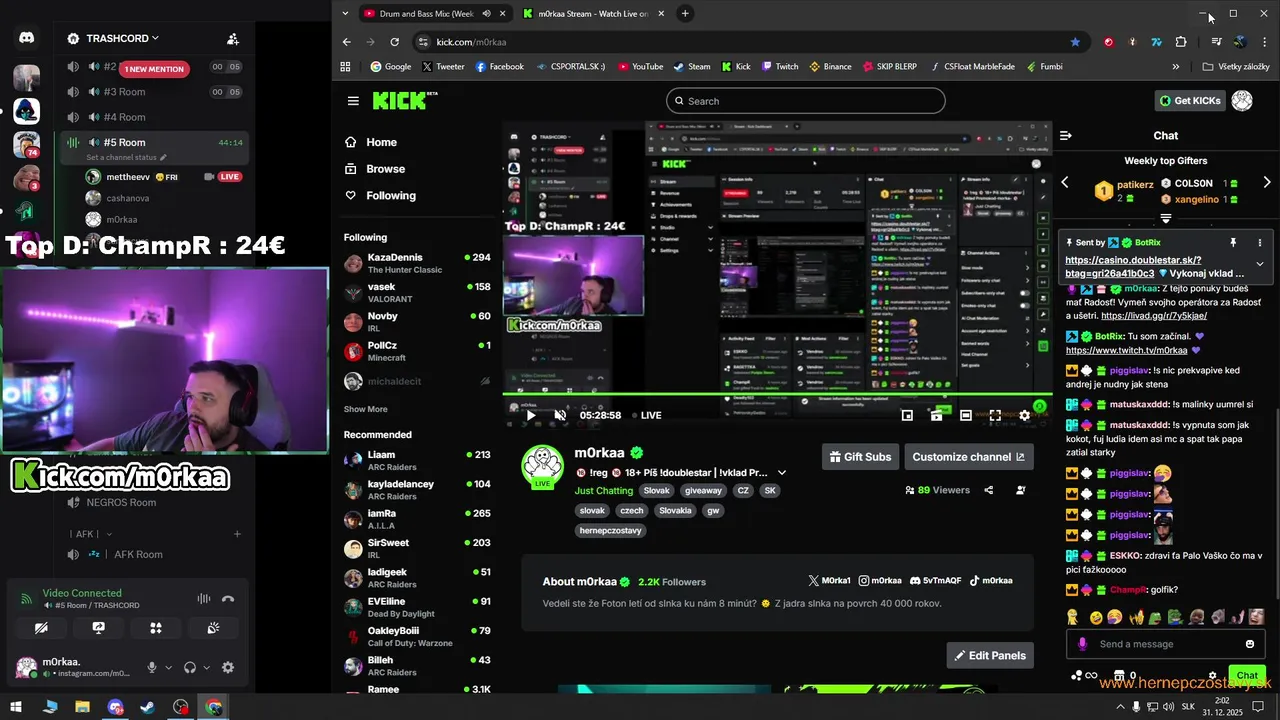1280x720 pixels.
Task: Select giveaway tag
Action: click(703, 491)
